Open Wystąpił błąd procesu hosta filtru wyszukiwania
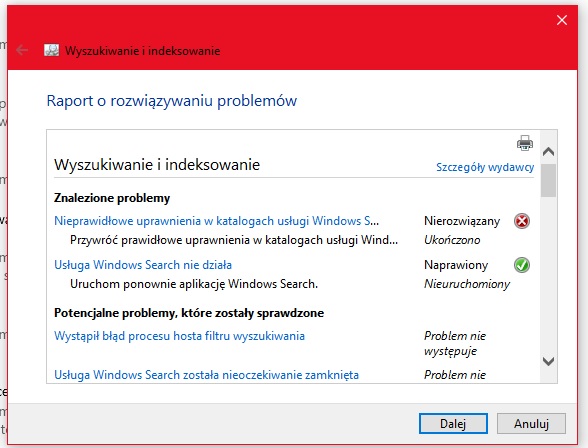 [179, 336]
